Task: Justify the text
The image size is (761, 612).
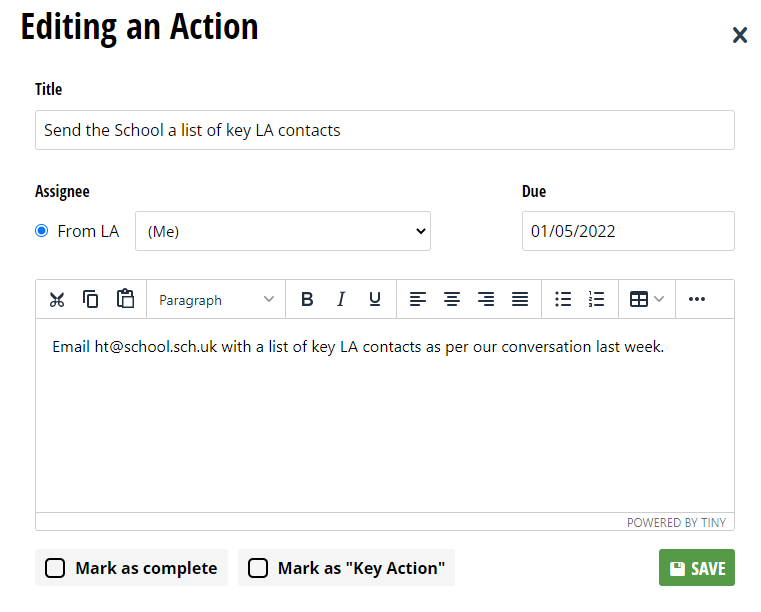Action: pyautogui.click(x=520, y=299)
